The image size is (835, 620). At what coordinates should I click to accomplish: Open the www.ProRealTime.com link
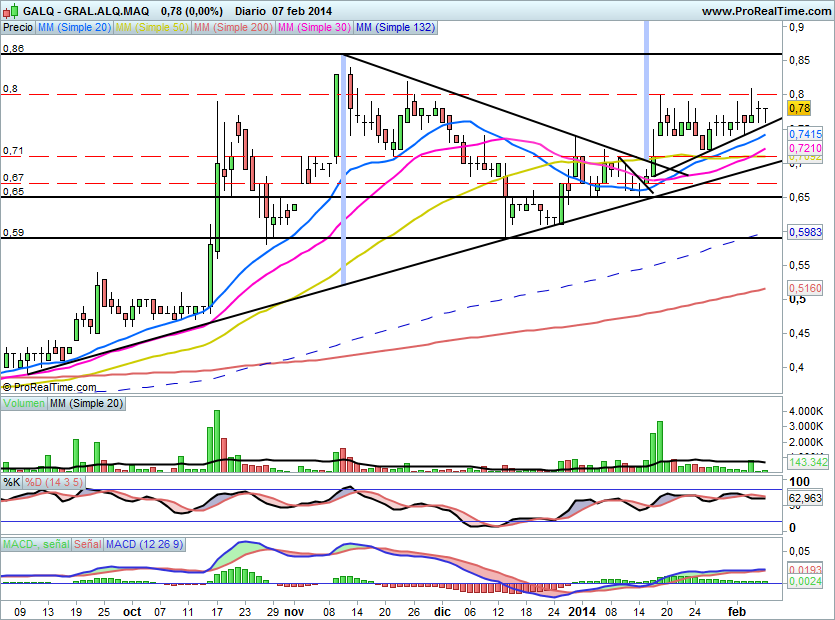click(x=766, y=11)
